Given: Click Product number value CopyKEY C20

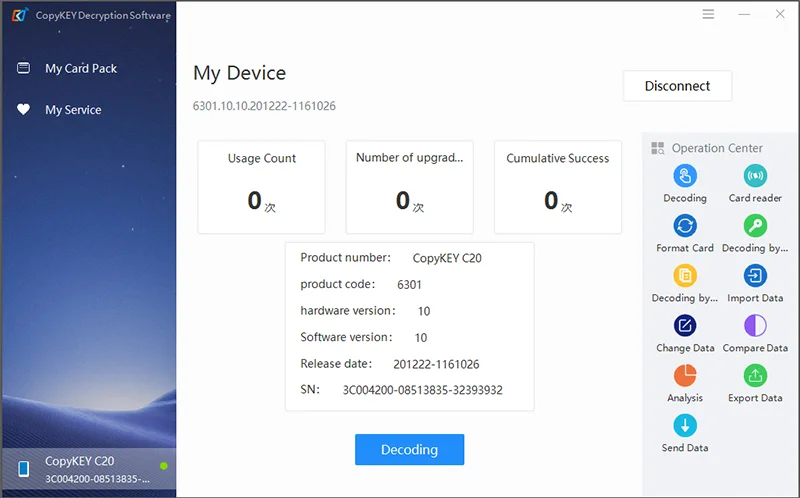Looking at the screenshot, I should pyautogui.click(x=447, y=258).
